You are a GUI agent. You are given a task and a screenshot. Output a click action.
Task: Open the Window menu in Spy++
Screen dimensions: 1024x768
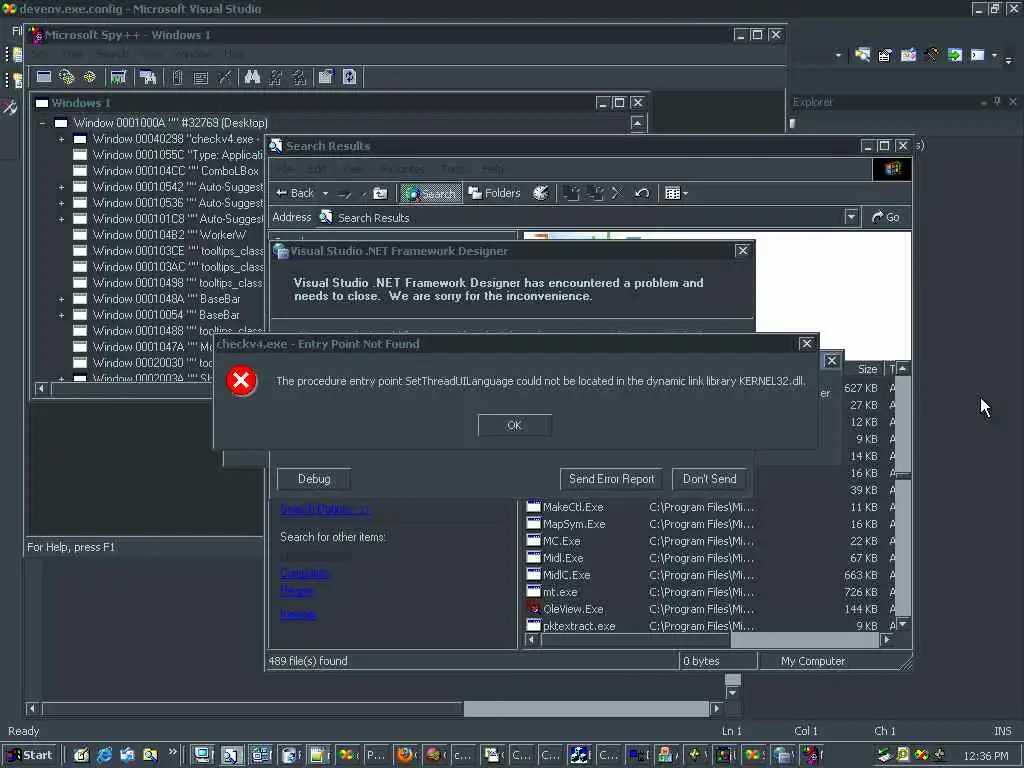[x=193, y=54]
